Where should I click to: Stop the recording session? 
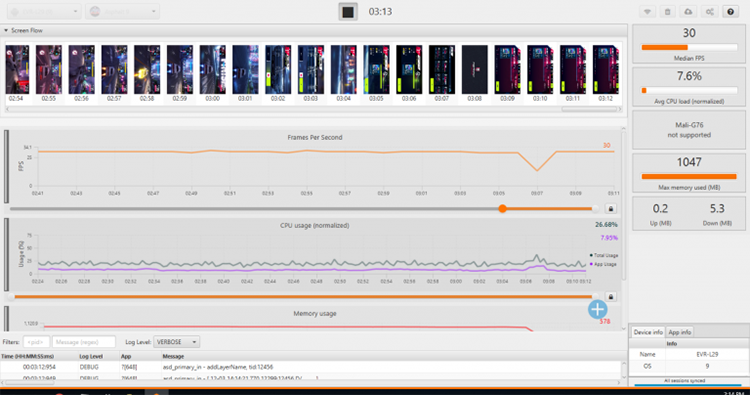point(348,11)
